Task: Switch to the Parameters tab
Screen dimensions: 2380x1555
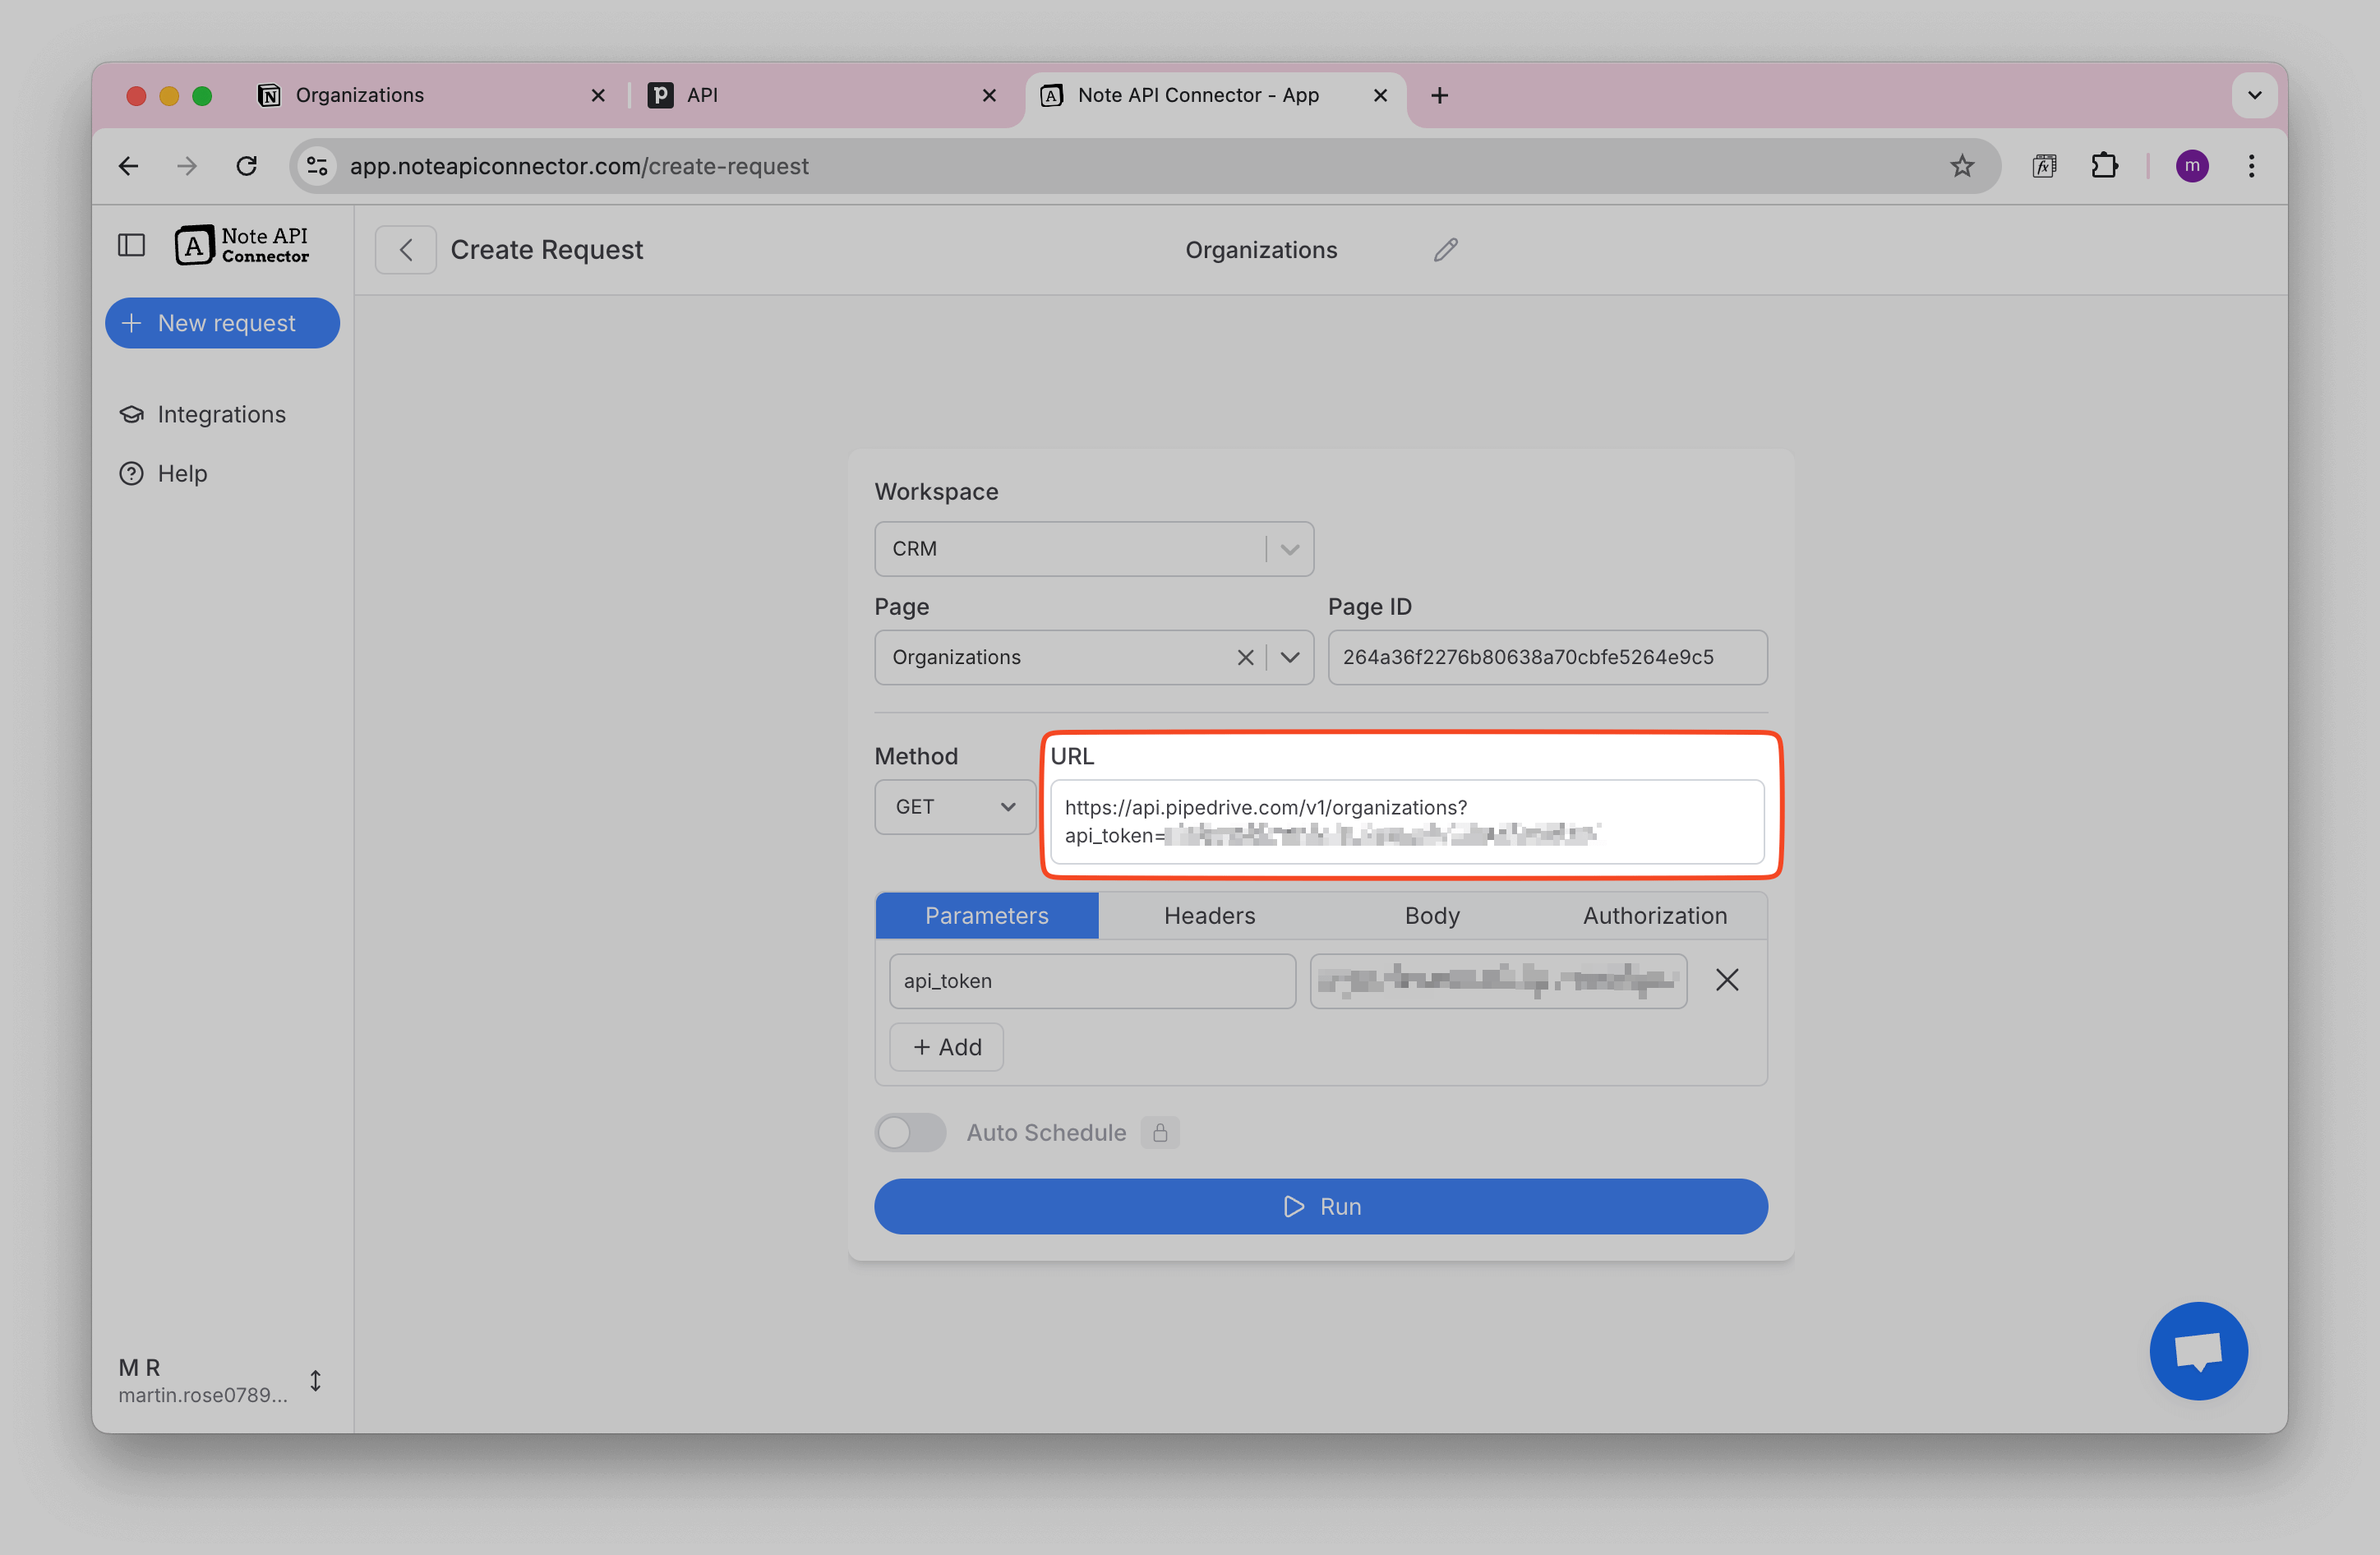Action: pyautogui.click(x=986, y=915)
